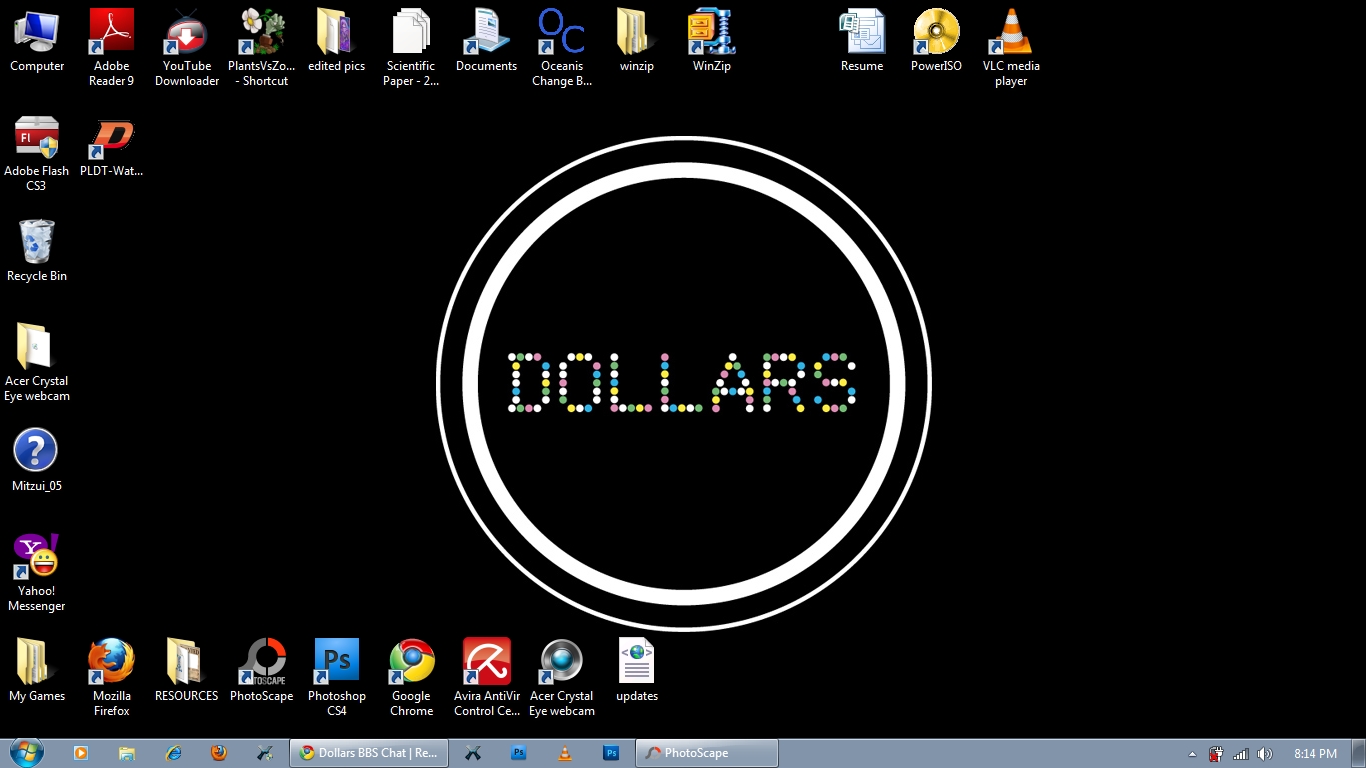1366x768 pixels.
Task: Open the My Games folder
Action: 37,671
